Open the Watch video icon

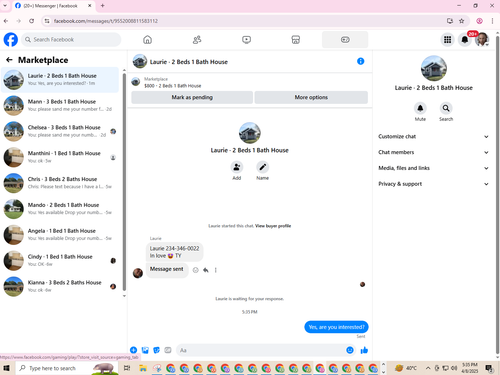tap(246, 40)
